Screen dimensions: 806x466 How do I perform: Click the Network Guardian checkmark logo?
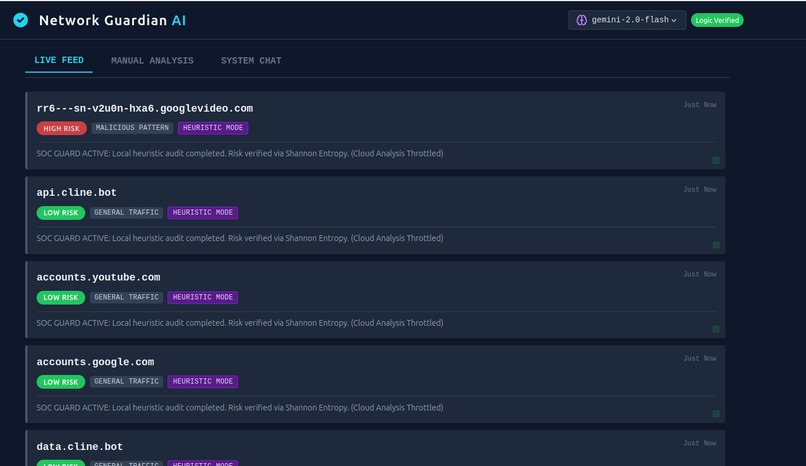tap(21, 20)
